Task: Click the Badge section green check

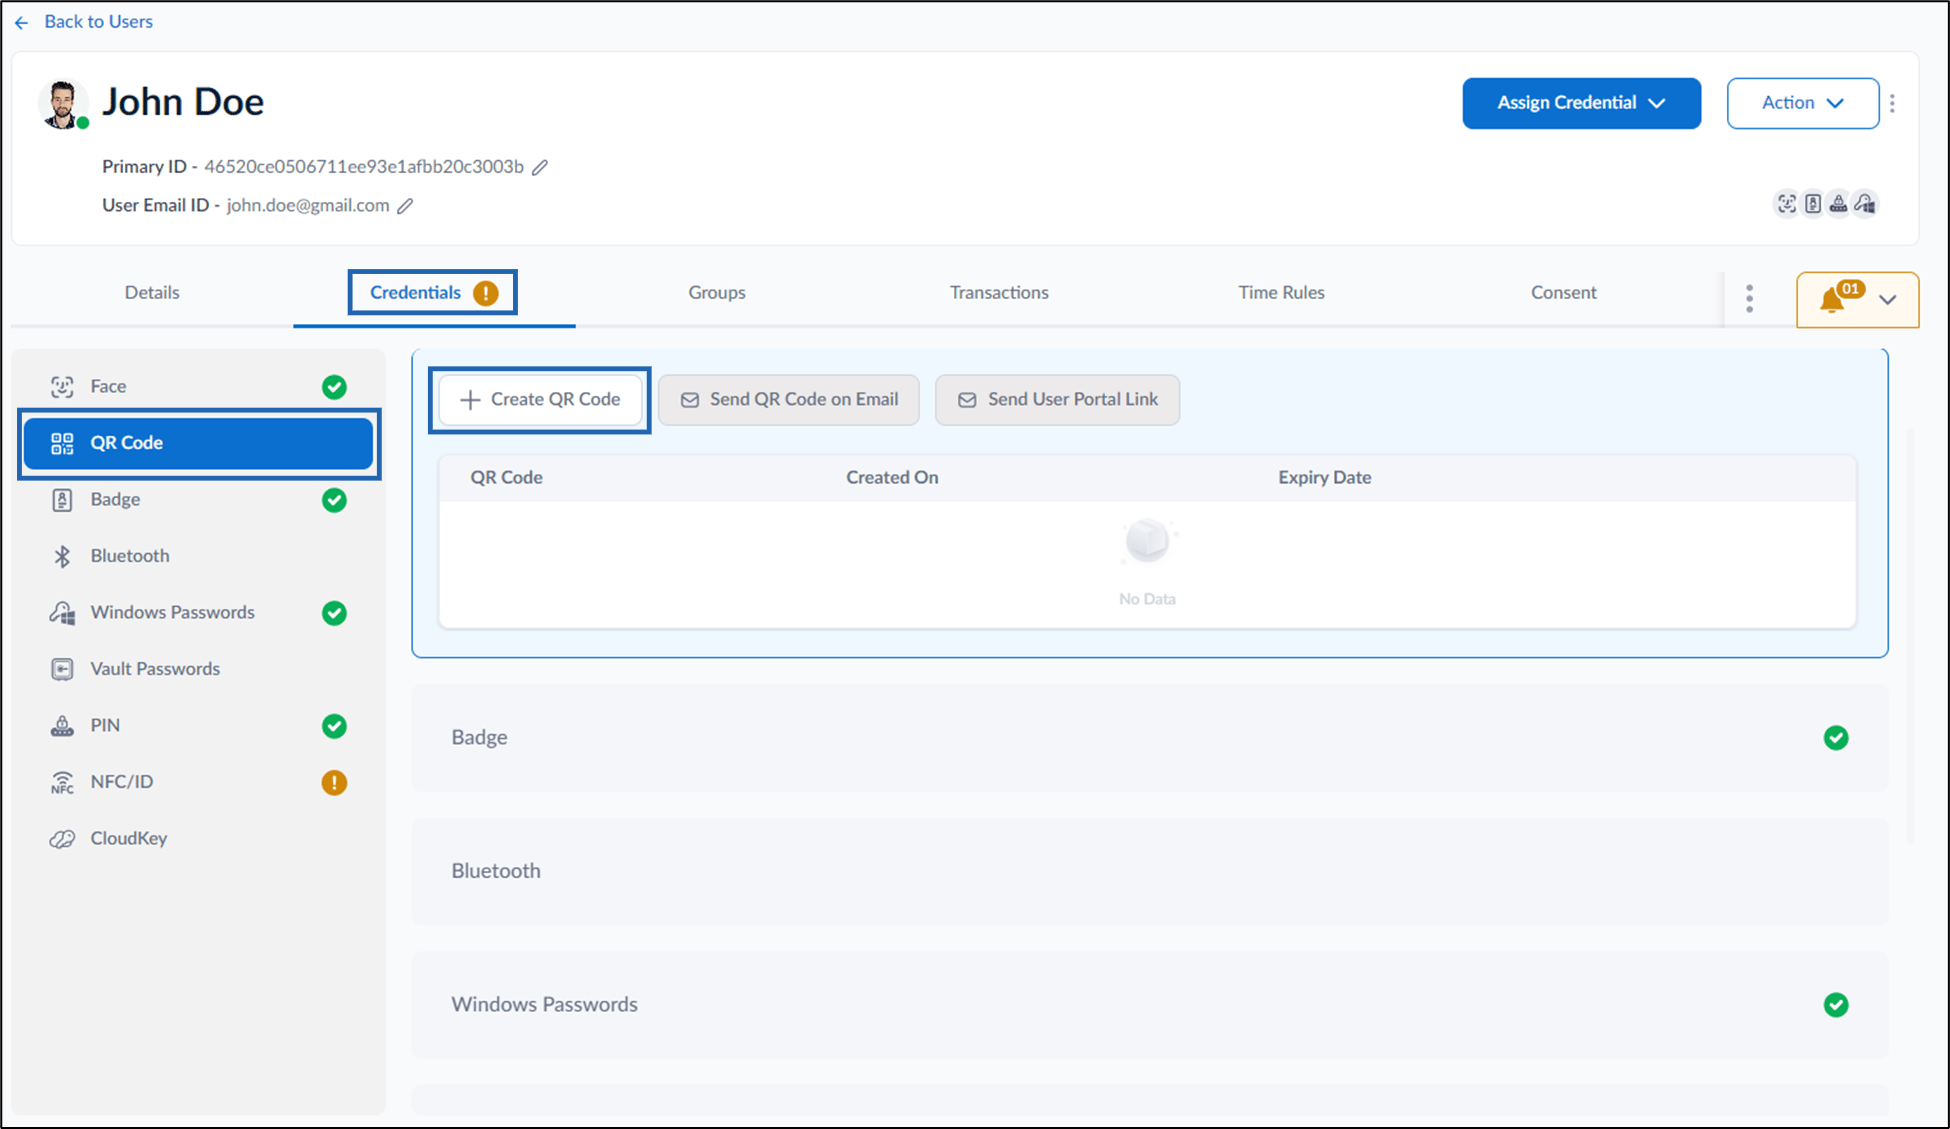Action: click(1836, 738)
